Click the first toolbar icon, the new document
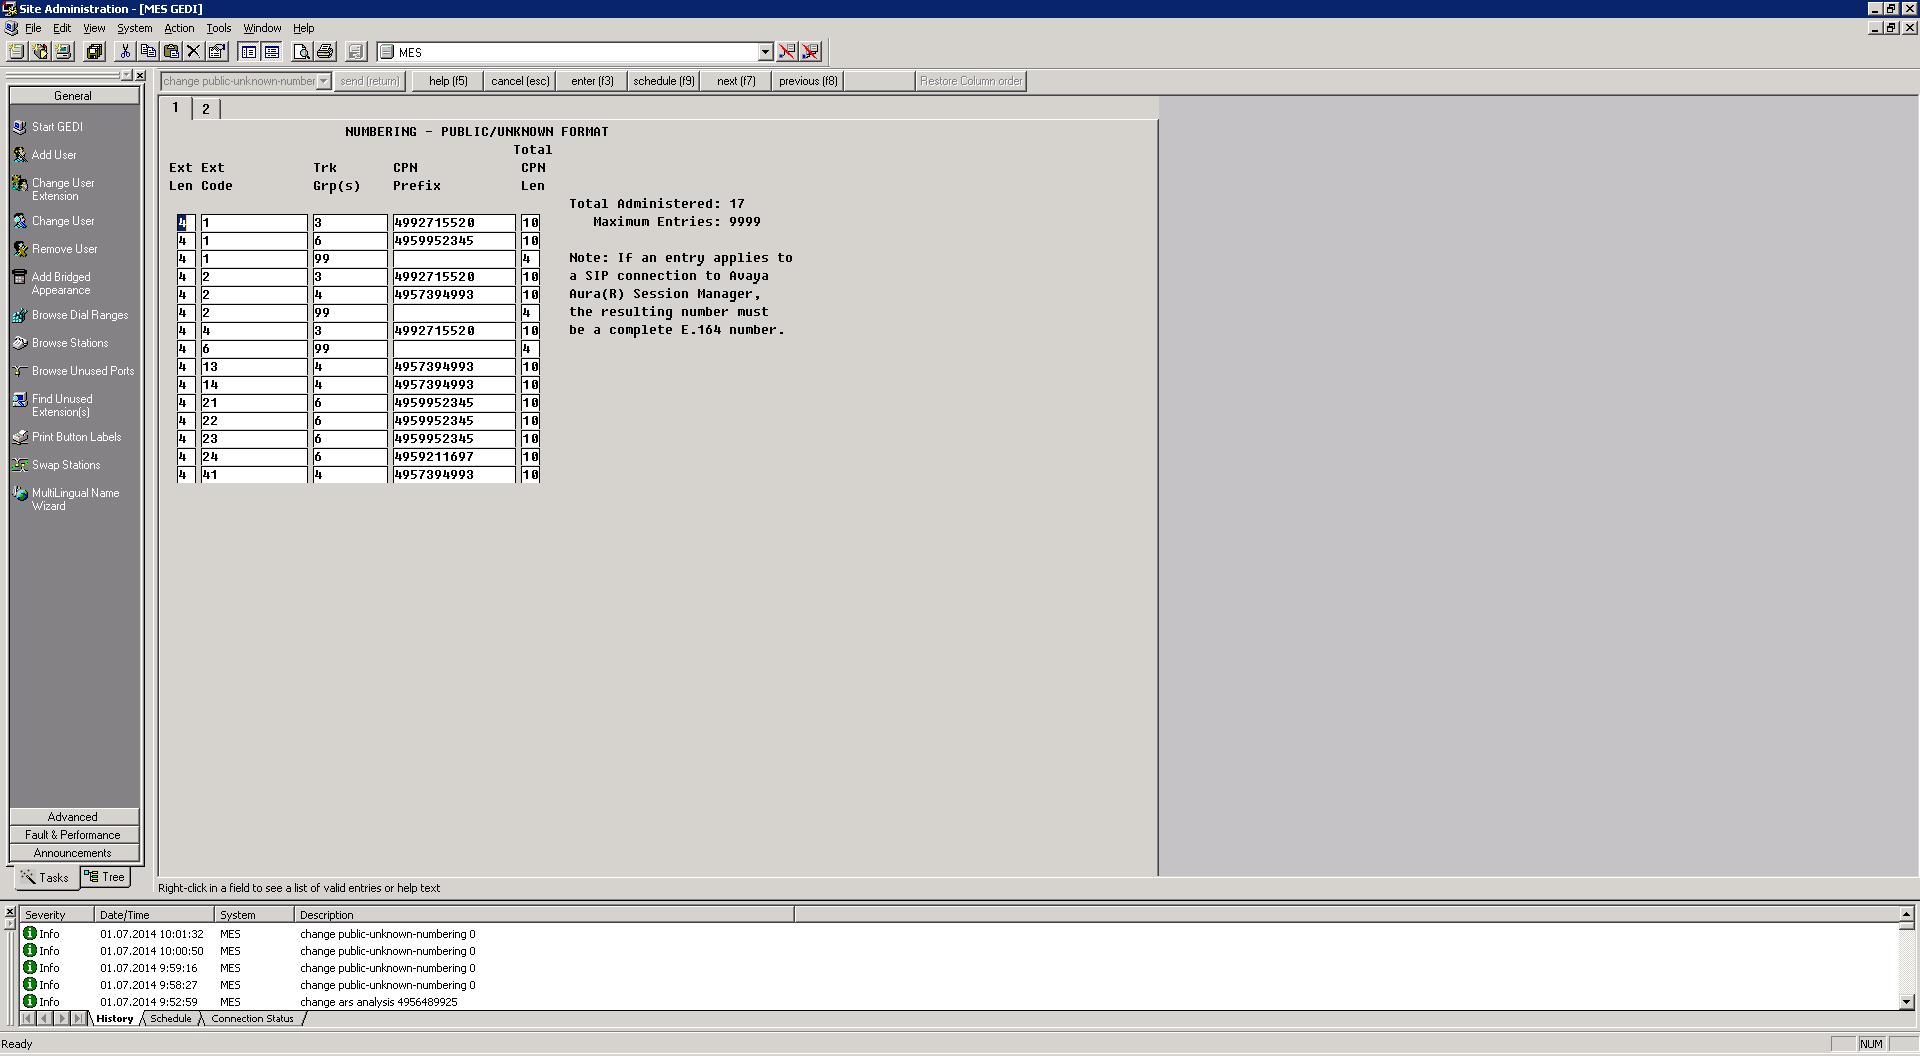This screenshot has width=1920, height=1056. (17, 52)
